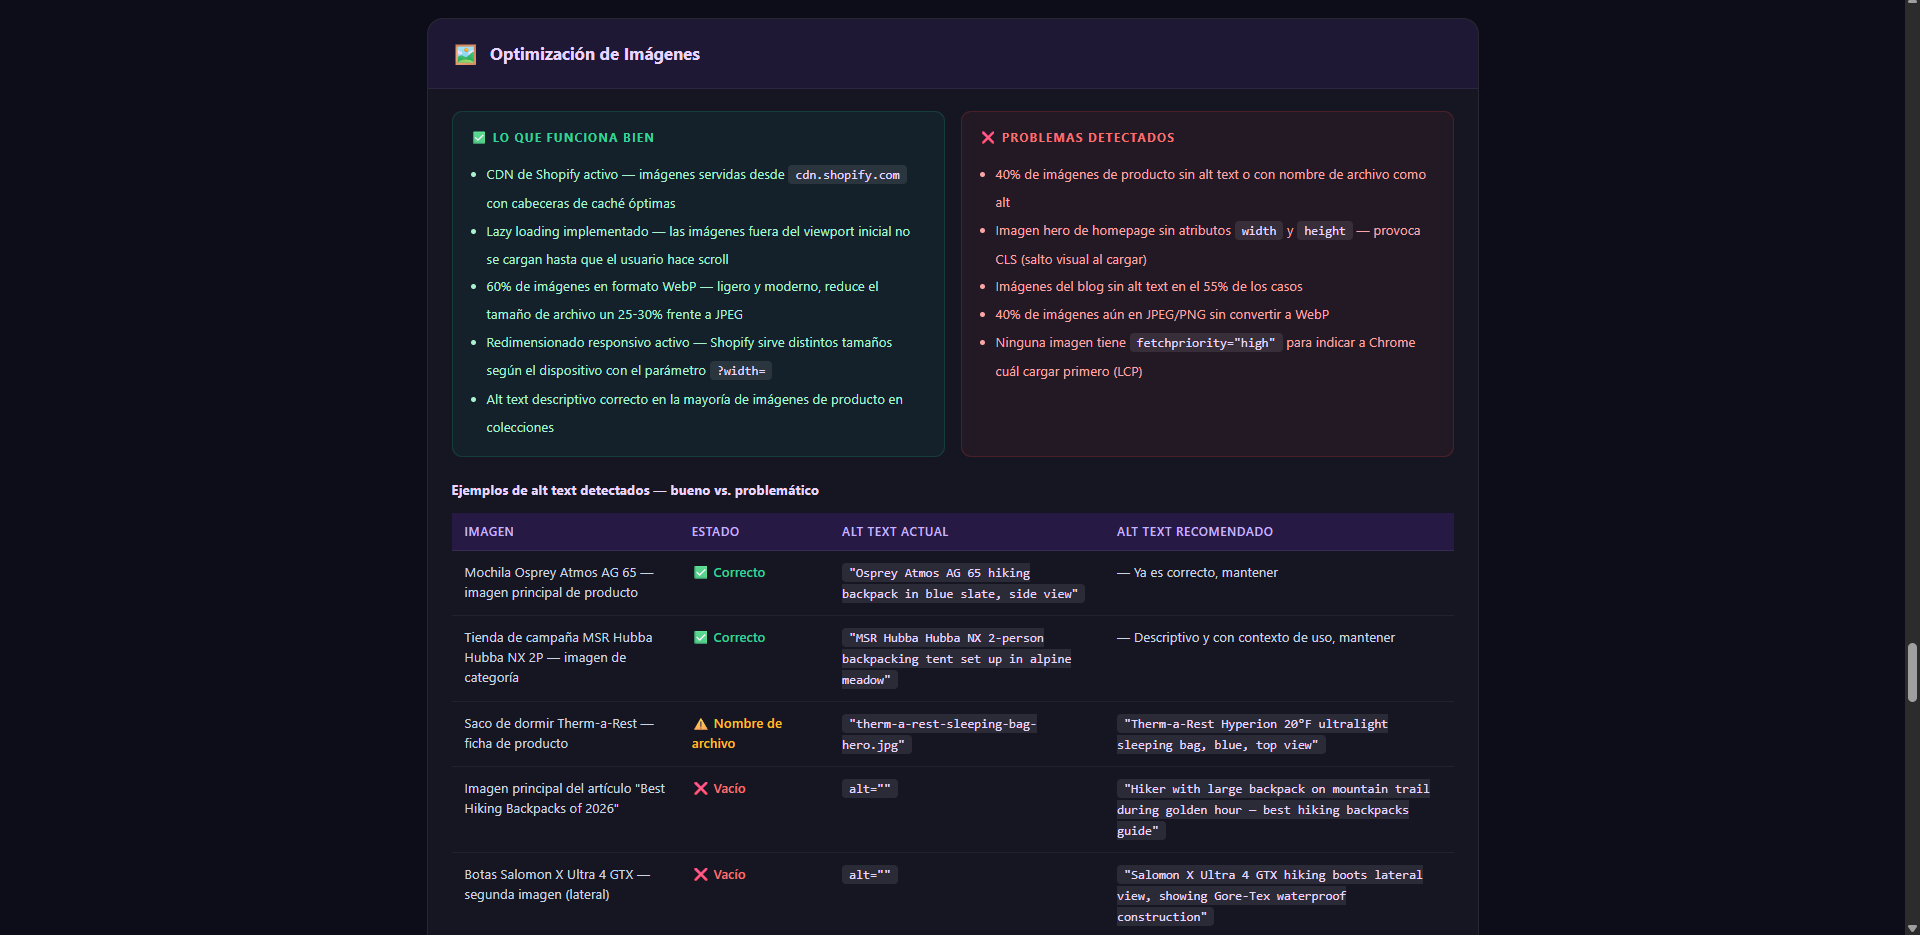Viewport: 1920px width, 935px height.
Task: Click the red X icon in the Best Hiking Backpacks row
Action: pyautogui.click(x=701, y=789)
